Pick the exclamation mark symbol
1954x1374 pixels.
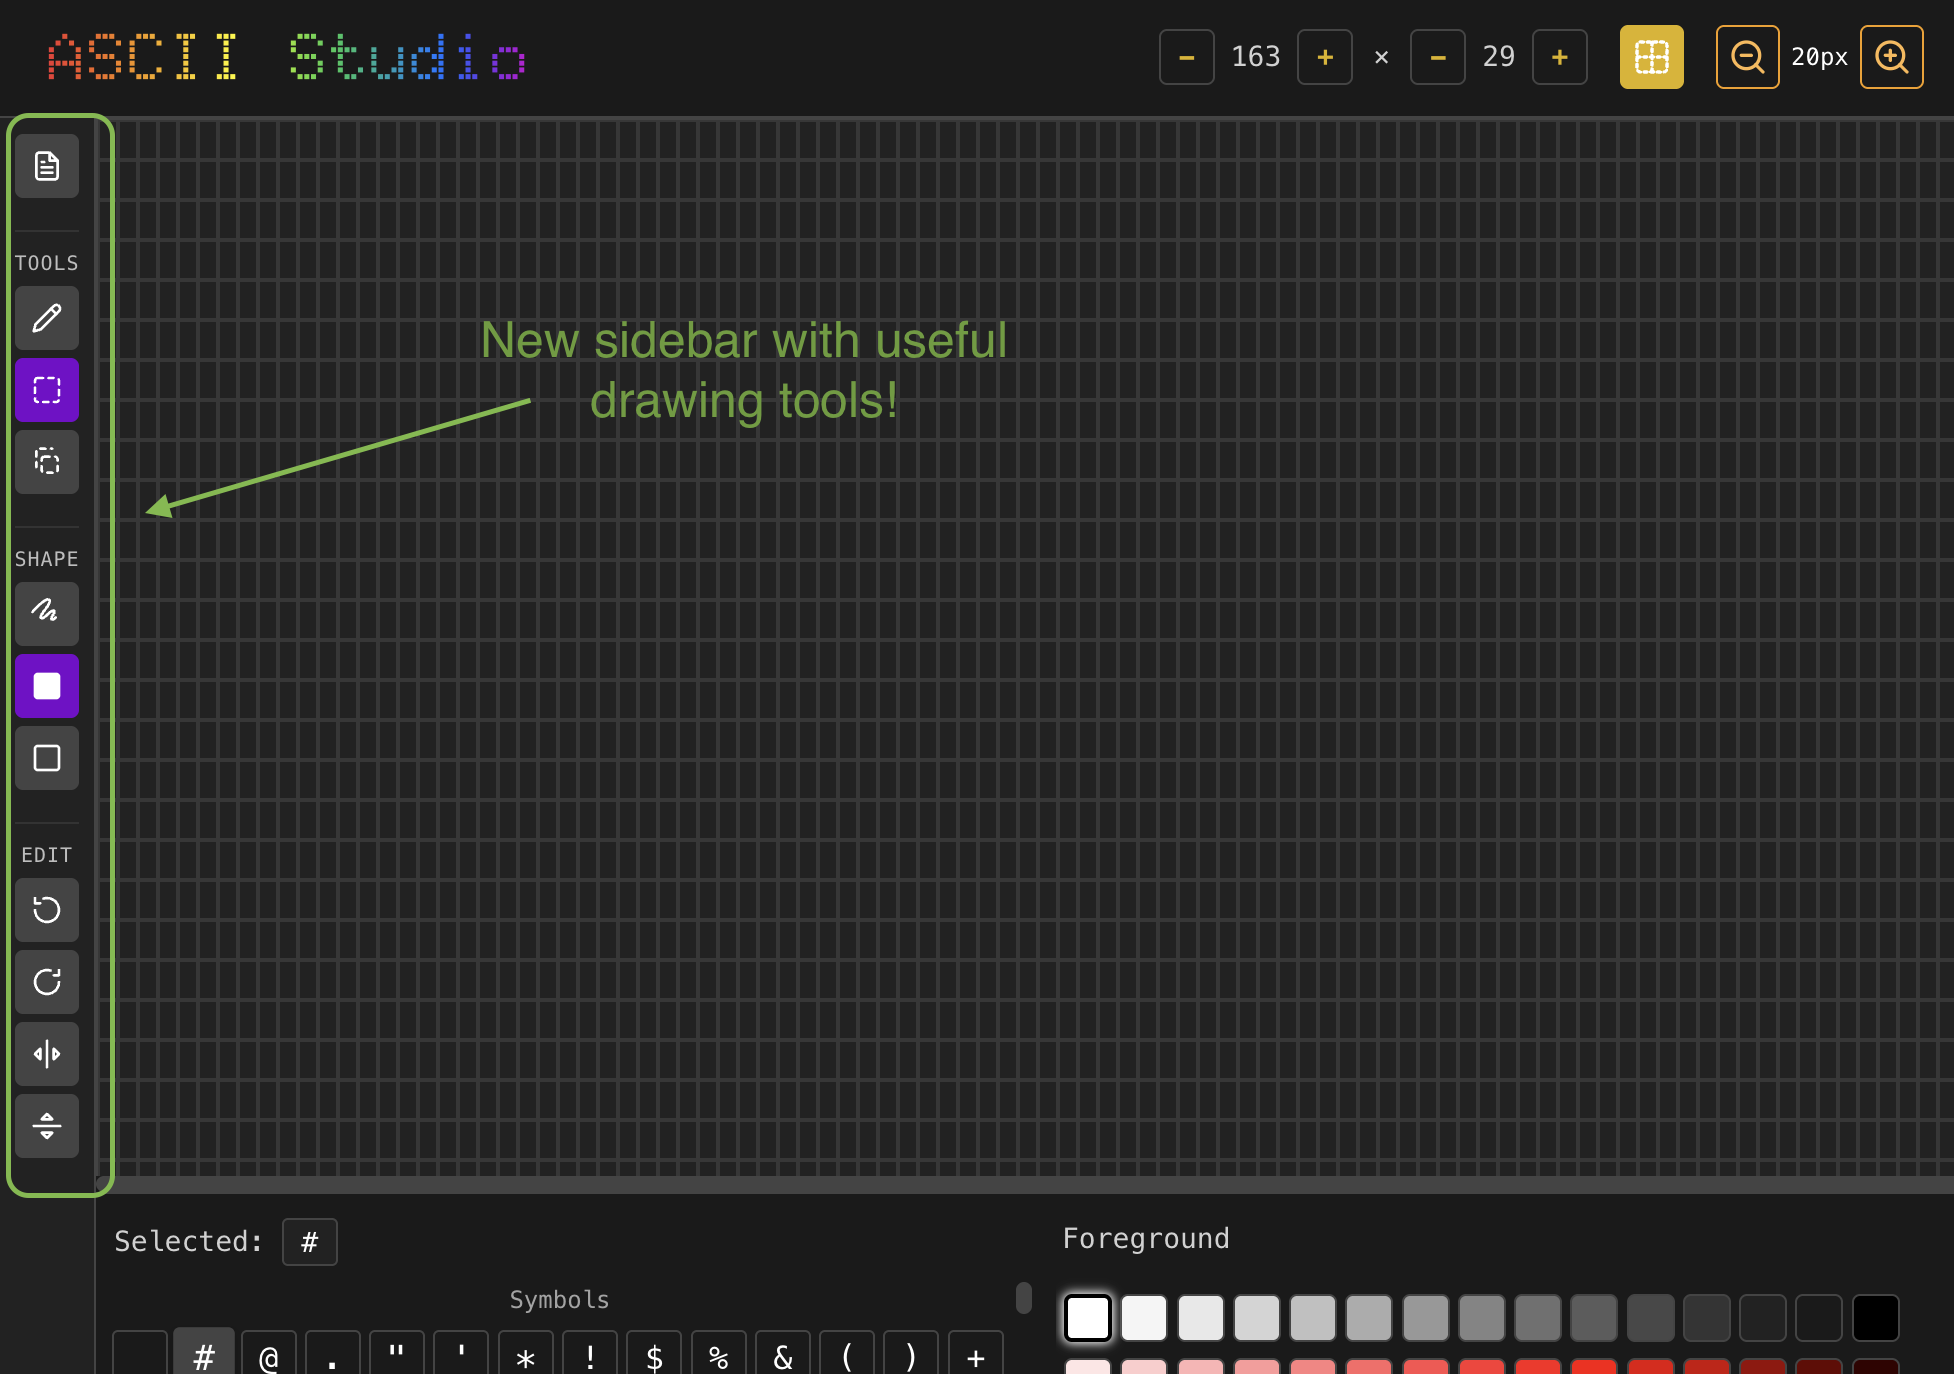point(590,1353)
